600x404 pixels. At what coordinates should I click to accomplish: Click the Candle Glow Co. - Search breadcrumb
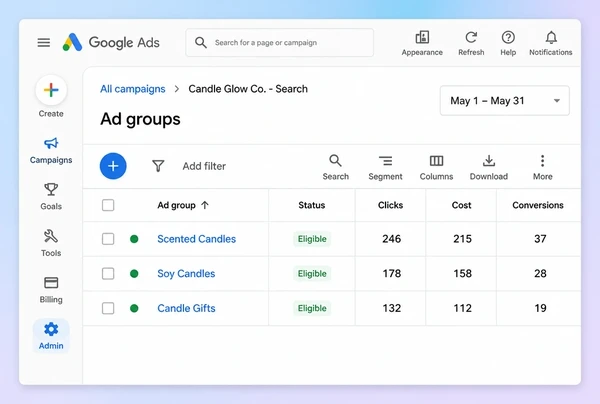tap(248, 89)
